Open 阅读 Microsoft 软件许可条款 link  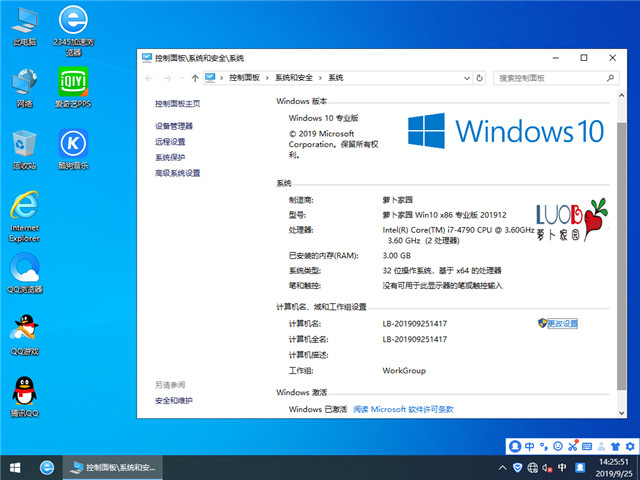403,409
